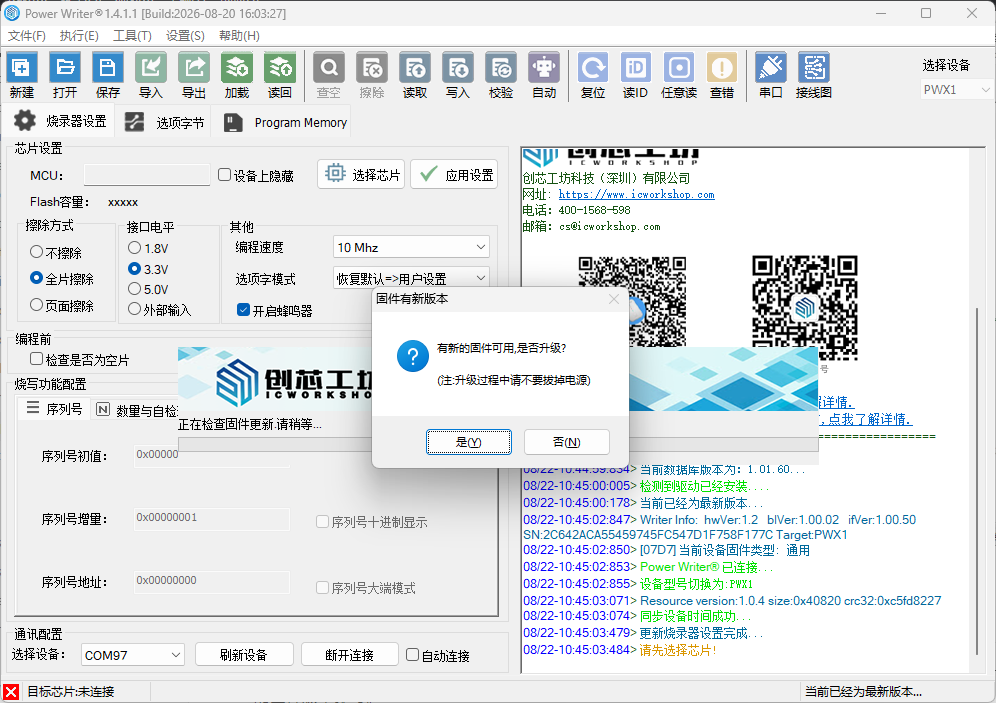Image resolution: width=996 pixels, height=703 pixels.
Task: Select 5.0V interface level
Action: [x=134, y=289]
